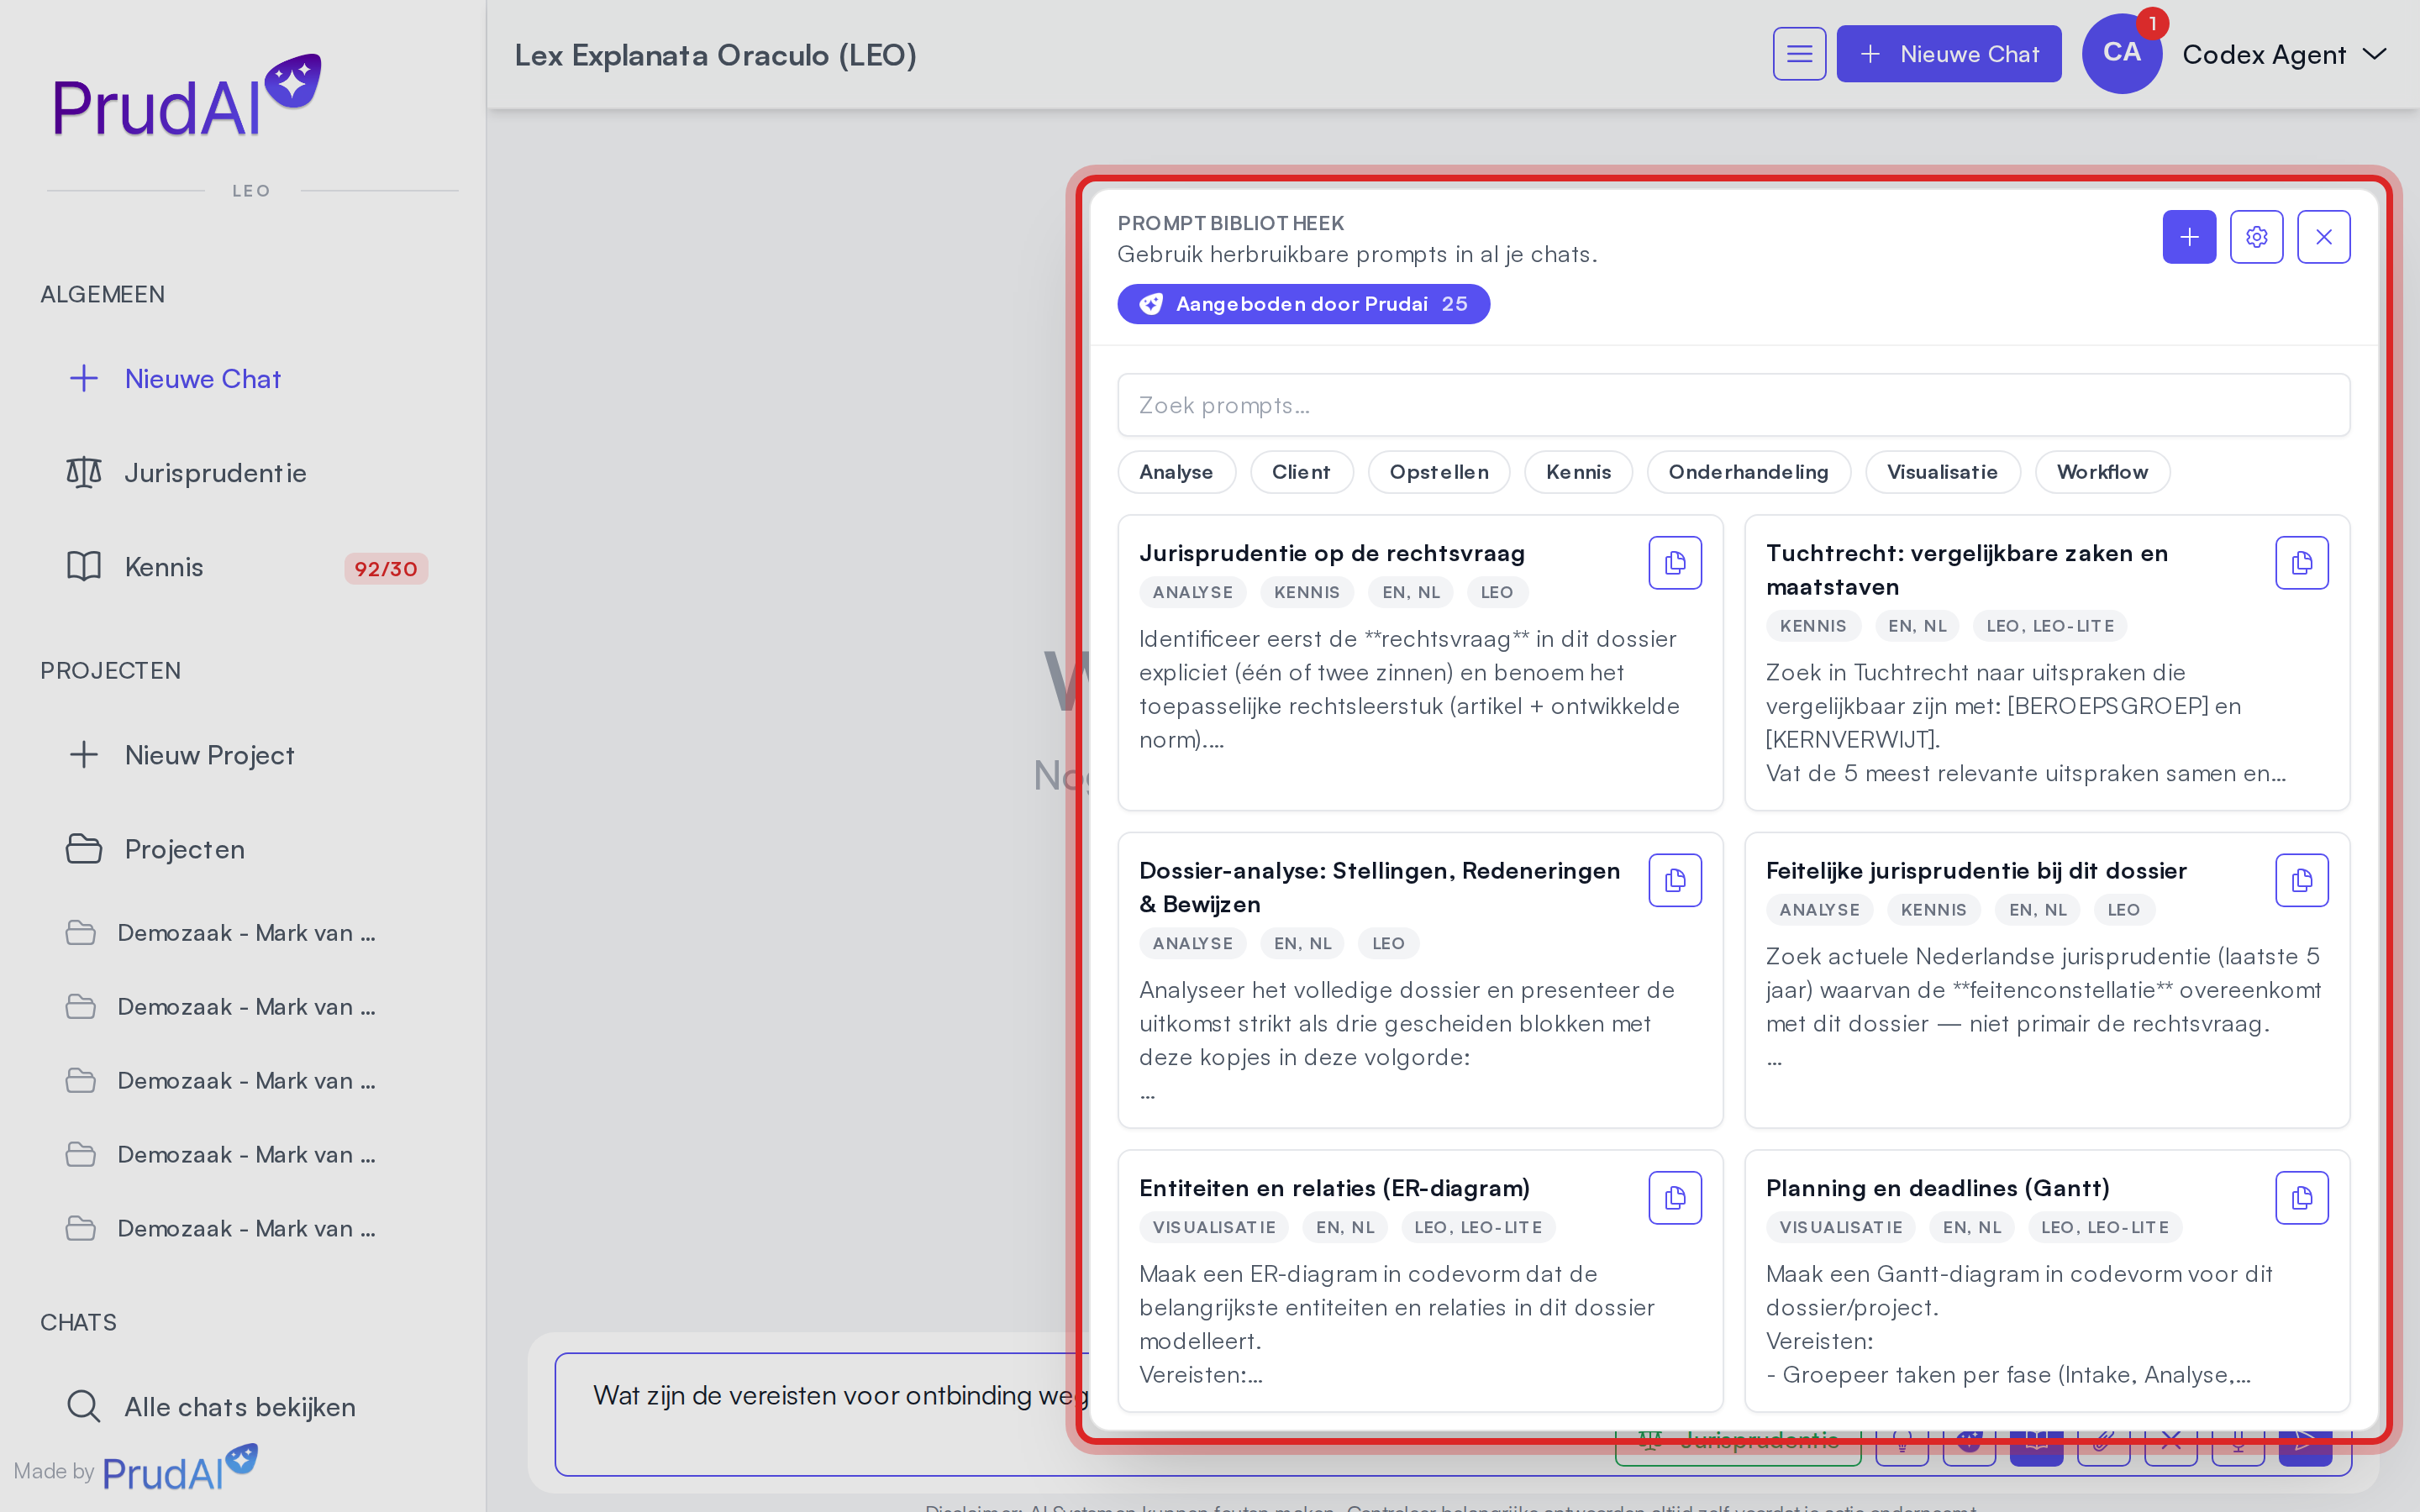Close the Prompt Bibliotheek panel
Image resolution: width=2420 pixels, height=1512 pixels.
pyautogui.click(x=2323, y=237)
